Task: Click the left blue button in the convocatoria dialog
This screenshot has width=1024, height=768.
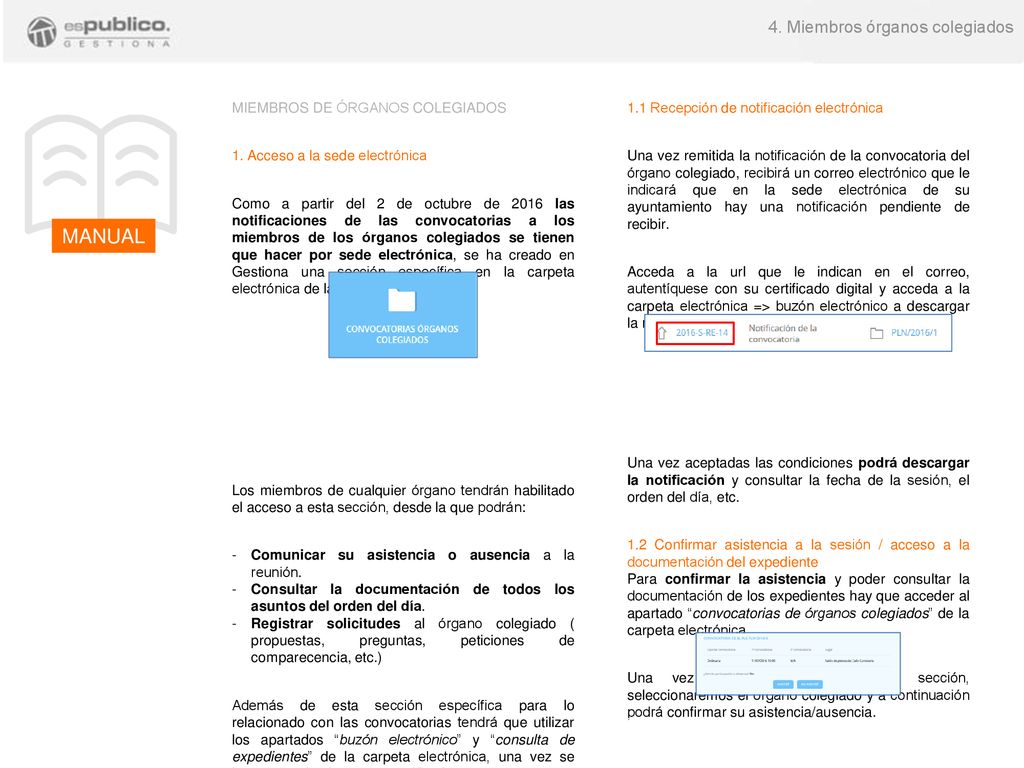Action: click(782, 684)
